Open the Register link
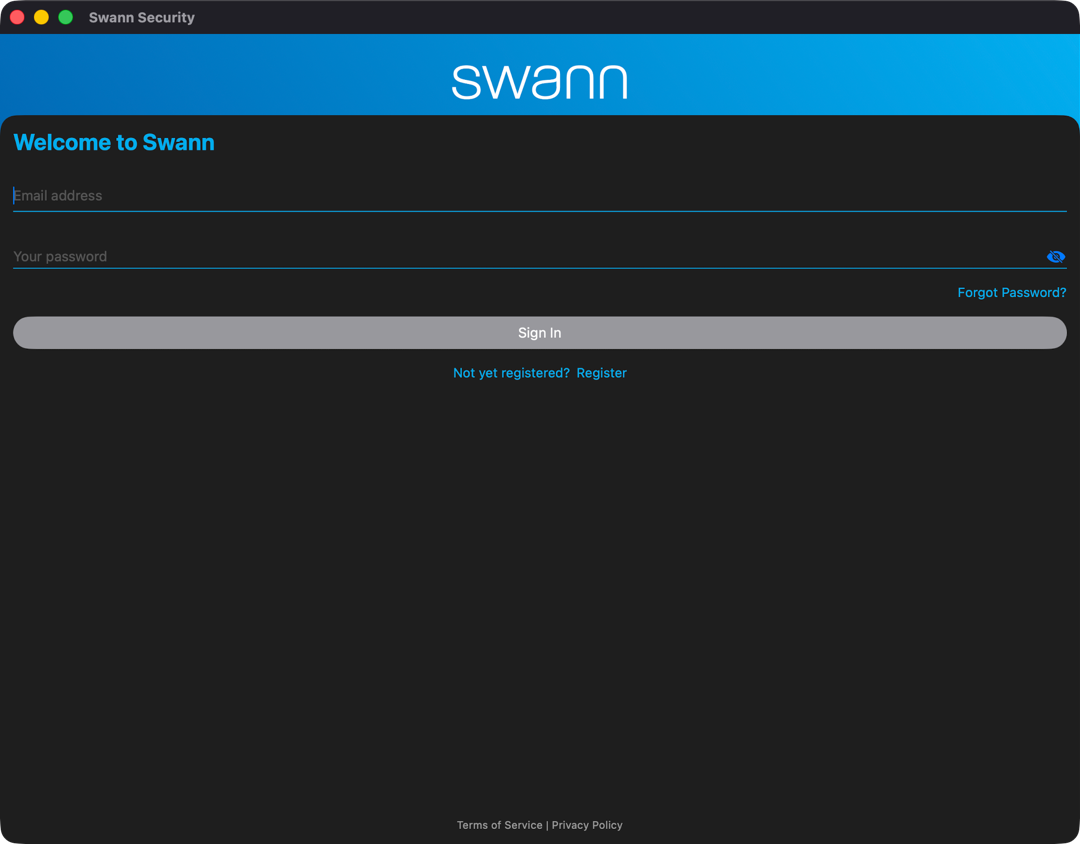The height and width of the screenshot is (844, 1080). (x=601, y=373)
